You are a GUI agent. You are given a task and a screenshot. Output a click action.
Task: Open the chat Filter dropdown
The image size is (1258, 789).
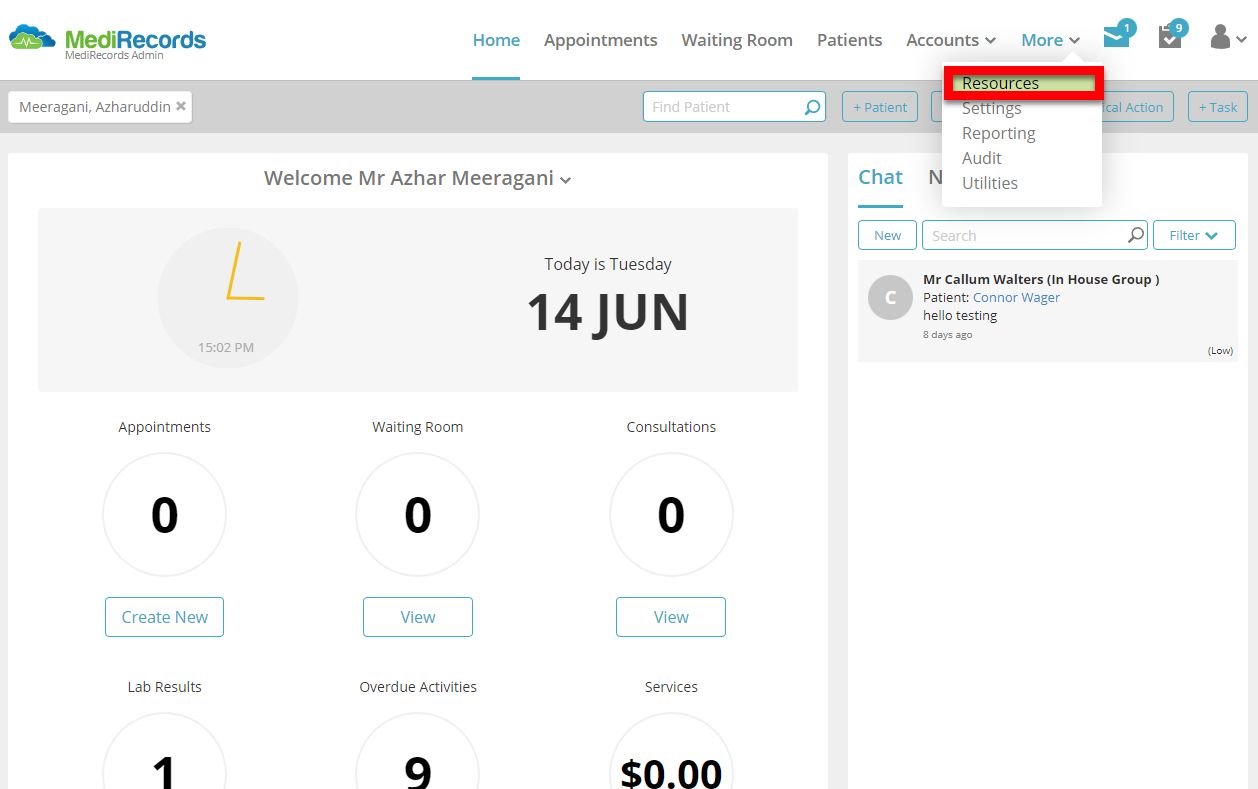point(1194,235)
